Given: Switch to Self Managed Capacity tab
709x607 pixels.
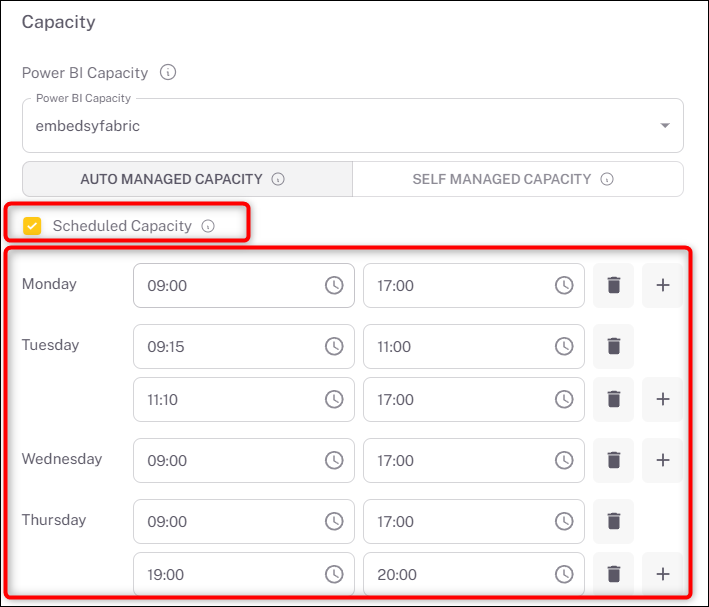Looking at the screenshot, I should coord(517,179).
